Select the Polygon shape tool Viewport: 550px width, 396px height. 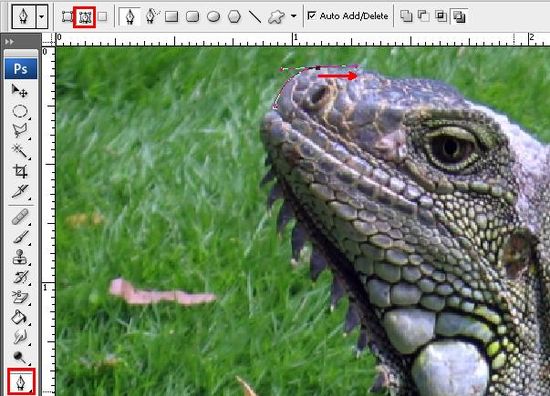(234, 16)
